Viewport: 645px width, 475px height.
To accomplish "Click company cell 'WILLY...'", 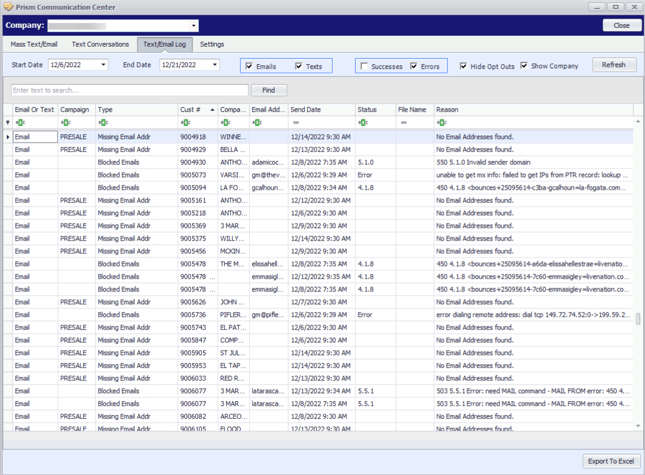I will pyautogui.click(x=233, y=239).
